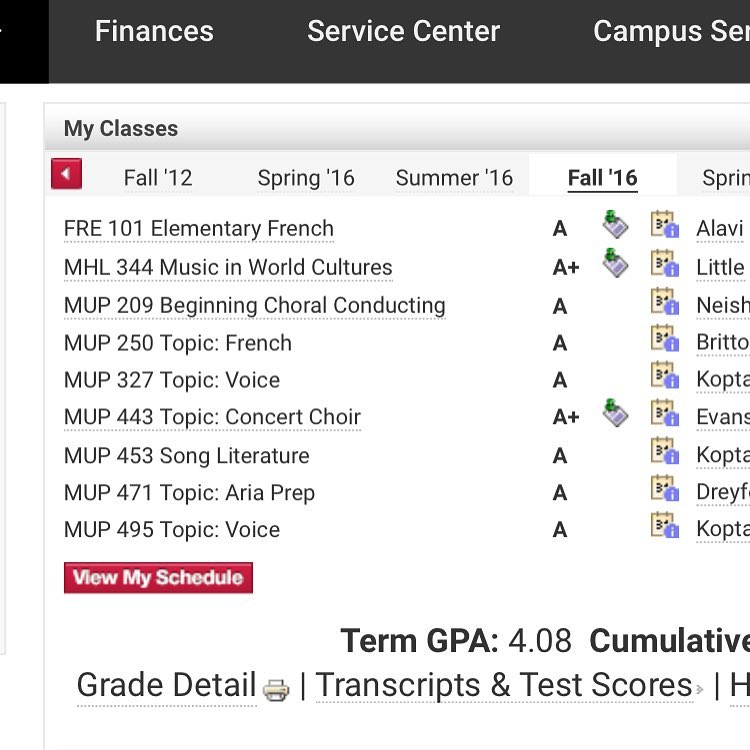Switch to the Spring '16 term tab

(306, 178)
